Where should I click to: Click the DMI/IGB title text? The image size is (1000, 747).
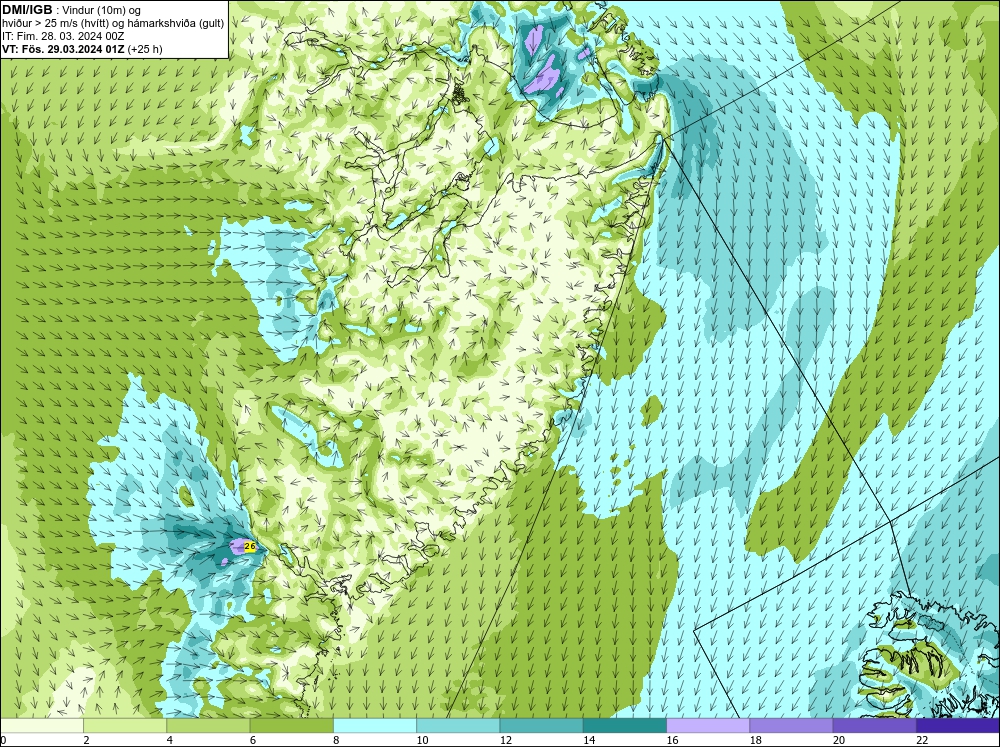[x=27, y=10]
